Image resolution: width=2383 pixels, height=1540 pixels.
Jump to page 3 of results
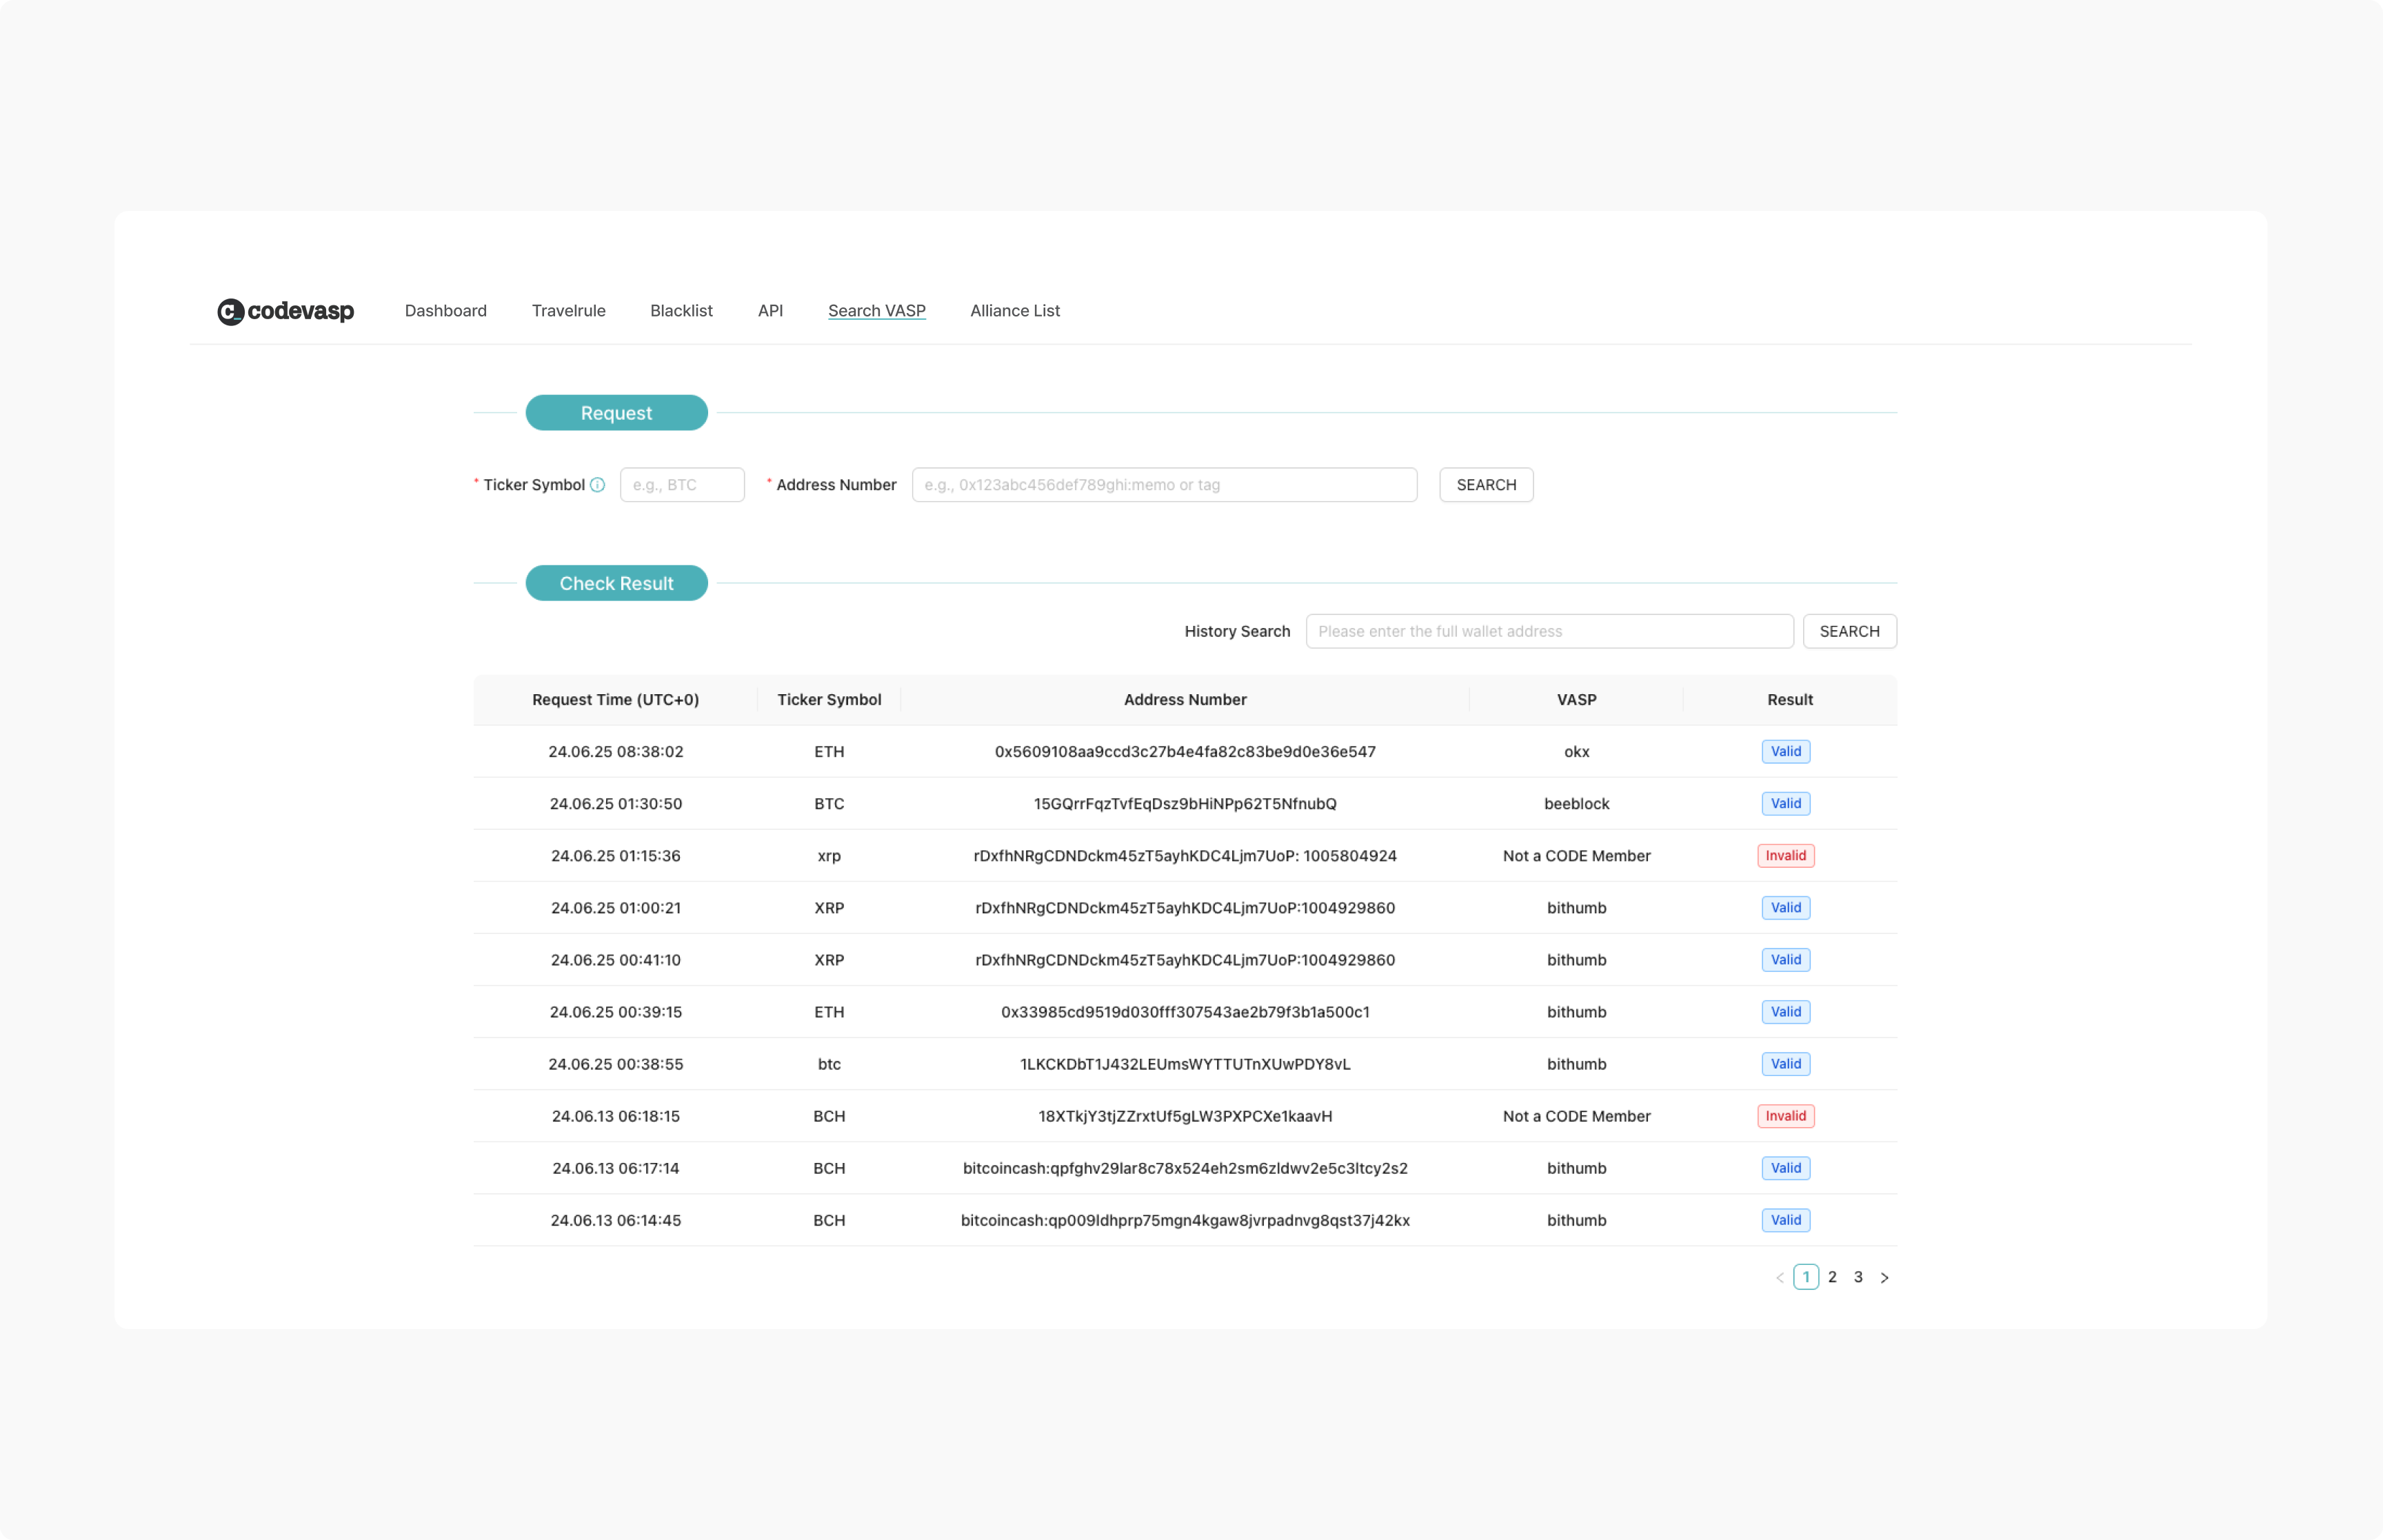pos(1858,1277)
